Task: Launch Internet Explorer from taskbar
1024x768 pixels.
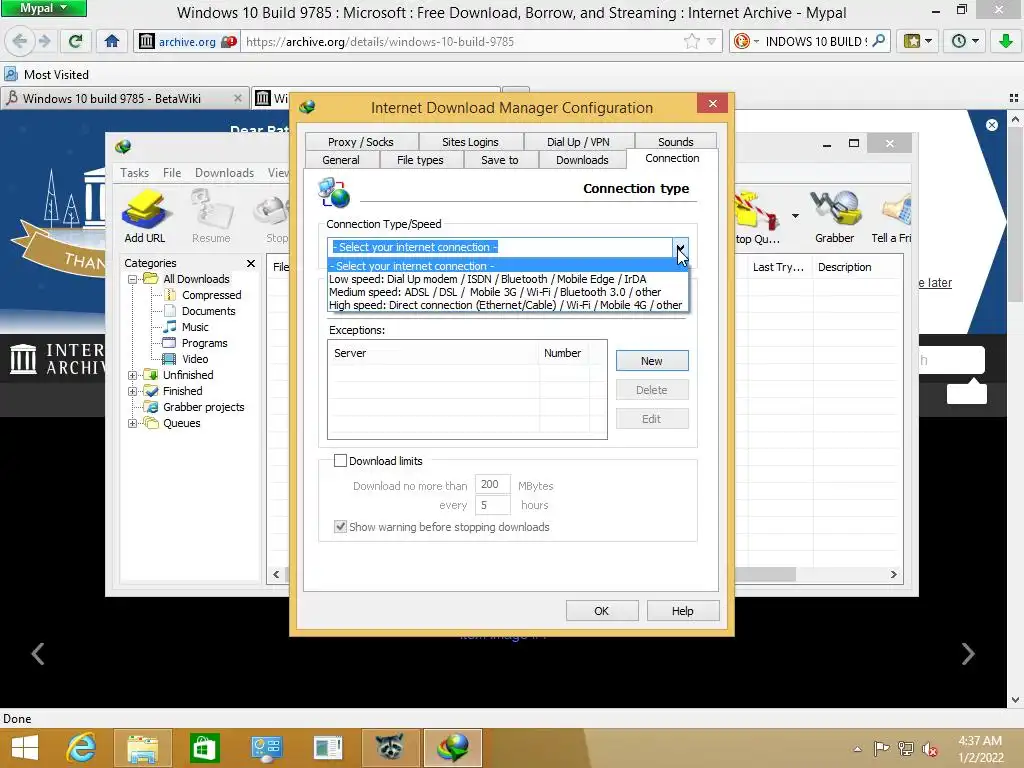Action: 81,748
